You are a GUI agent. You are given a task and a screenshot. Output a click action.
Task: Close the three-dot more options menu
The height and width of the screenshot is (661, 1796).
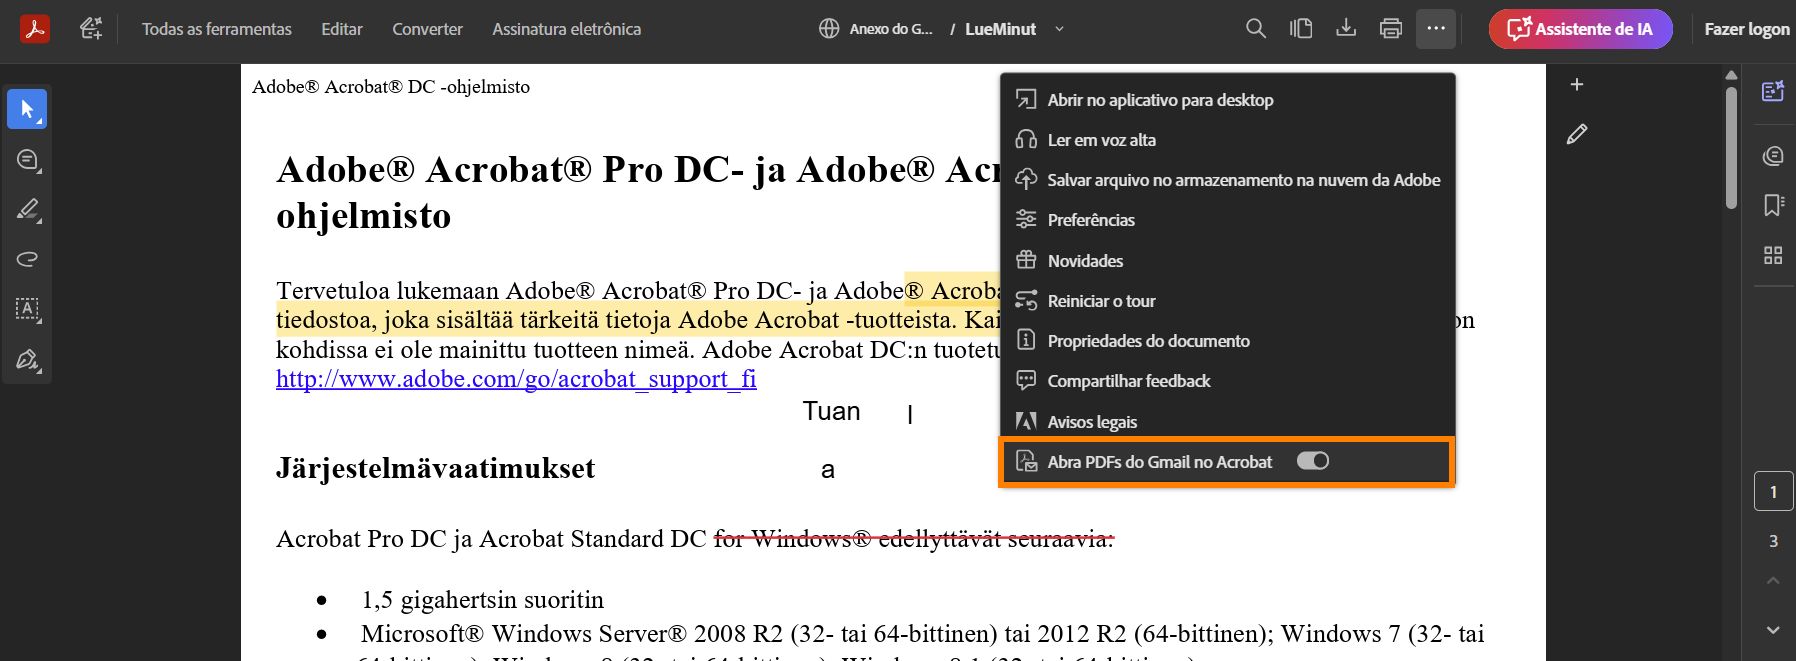tap(1436, 29)
